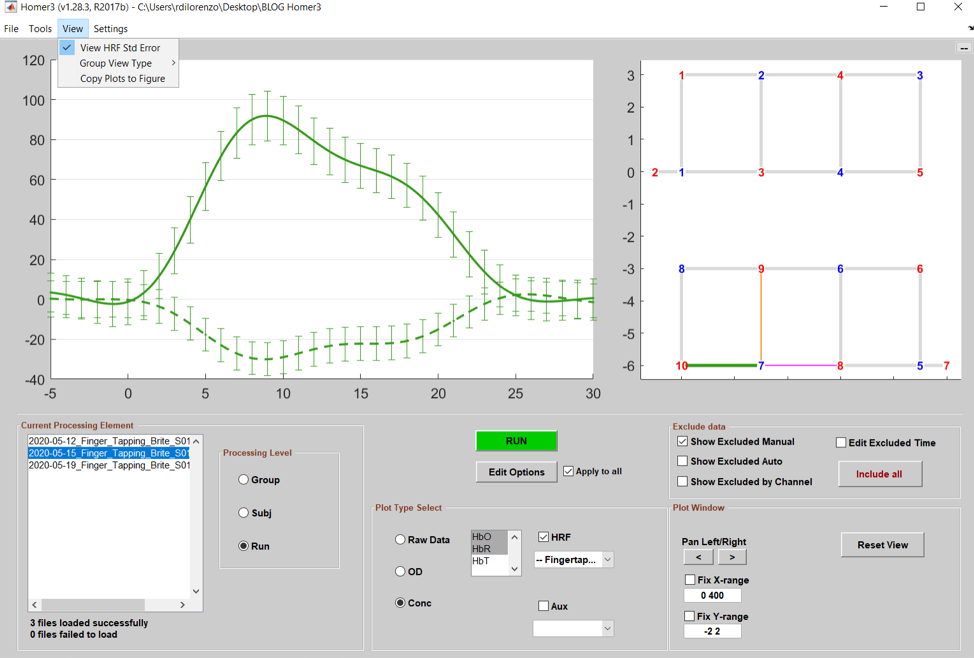The width and height of the screenshot is (974, 658).
Task: Open the Aux signal dropdown
Action: tap(573, 629)
